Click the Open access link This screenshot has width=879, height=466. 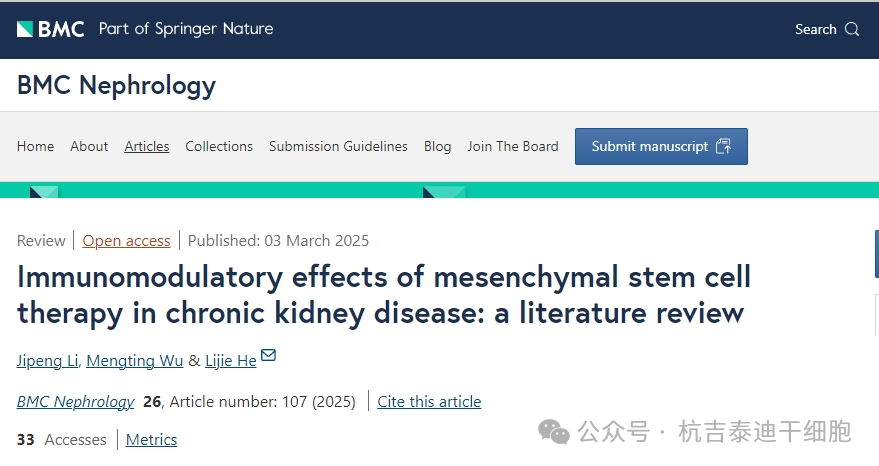(126, 240)
